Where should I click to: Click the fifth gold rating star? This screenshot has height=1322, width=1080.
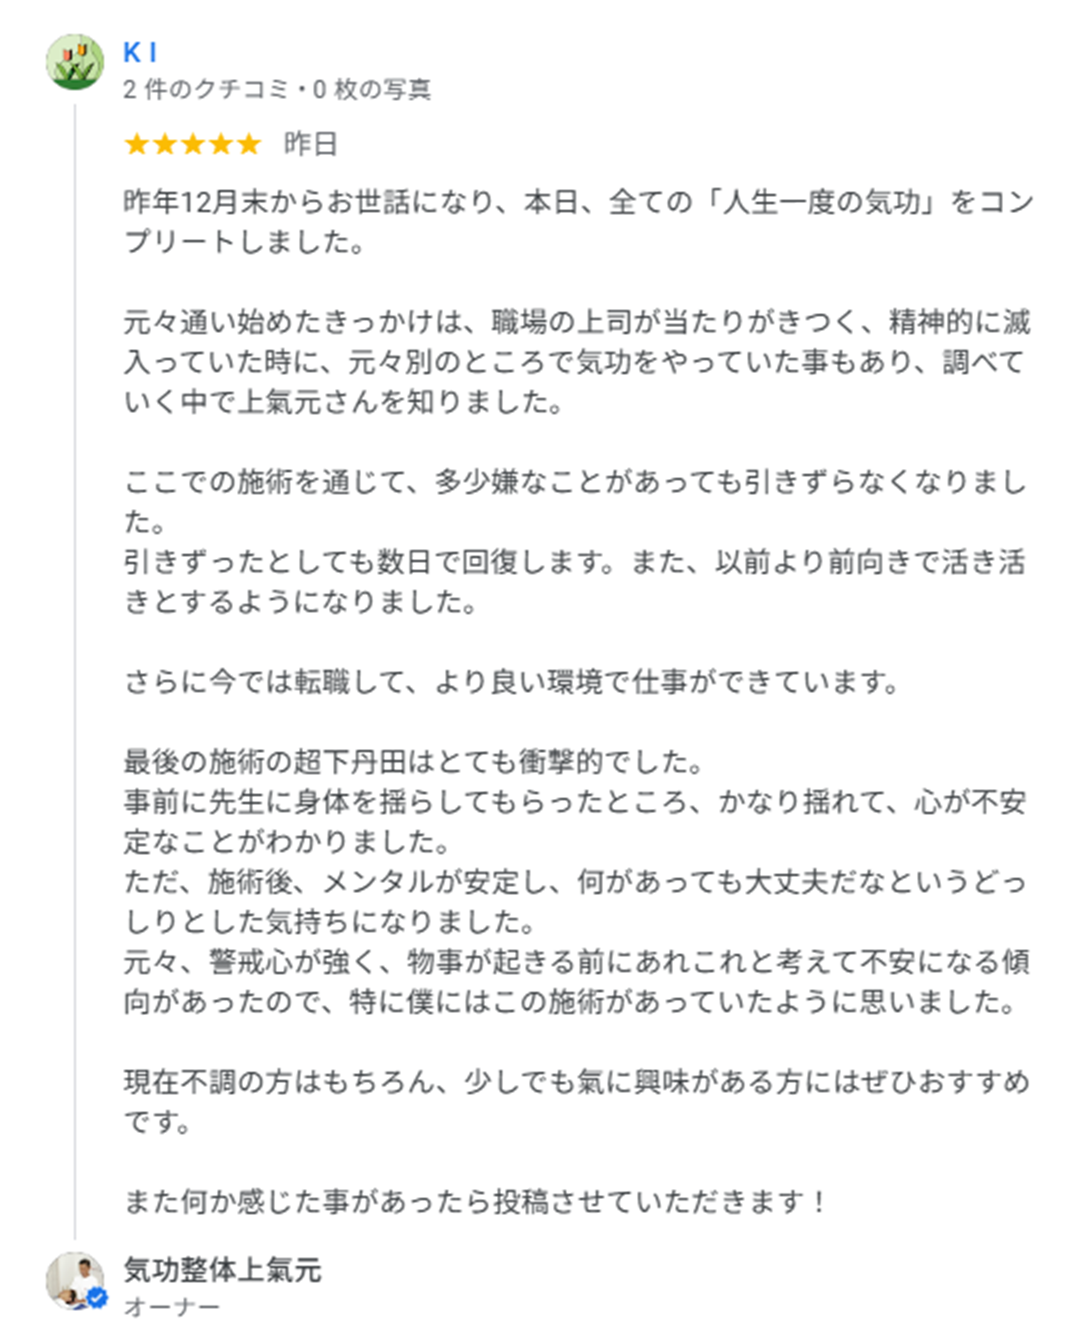pos(249,145)
